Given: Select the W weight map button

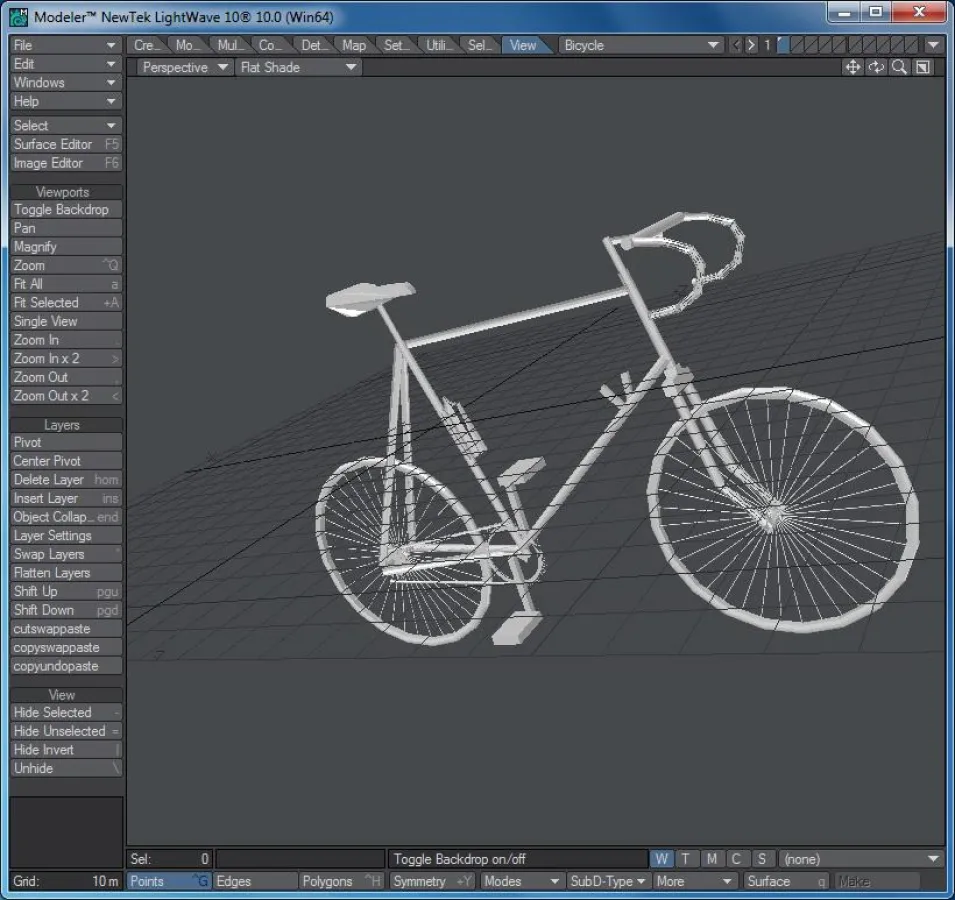Looking at the screenshot, I should point(661,859).
